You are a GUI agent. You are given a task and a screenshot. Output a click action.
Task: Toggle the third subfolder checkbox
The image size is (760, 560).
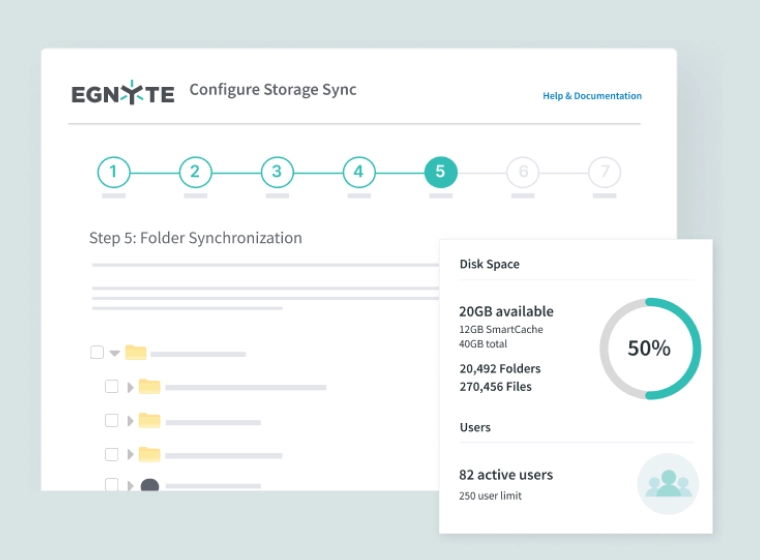pos(112,454)
